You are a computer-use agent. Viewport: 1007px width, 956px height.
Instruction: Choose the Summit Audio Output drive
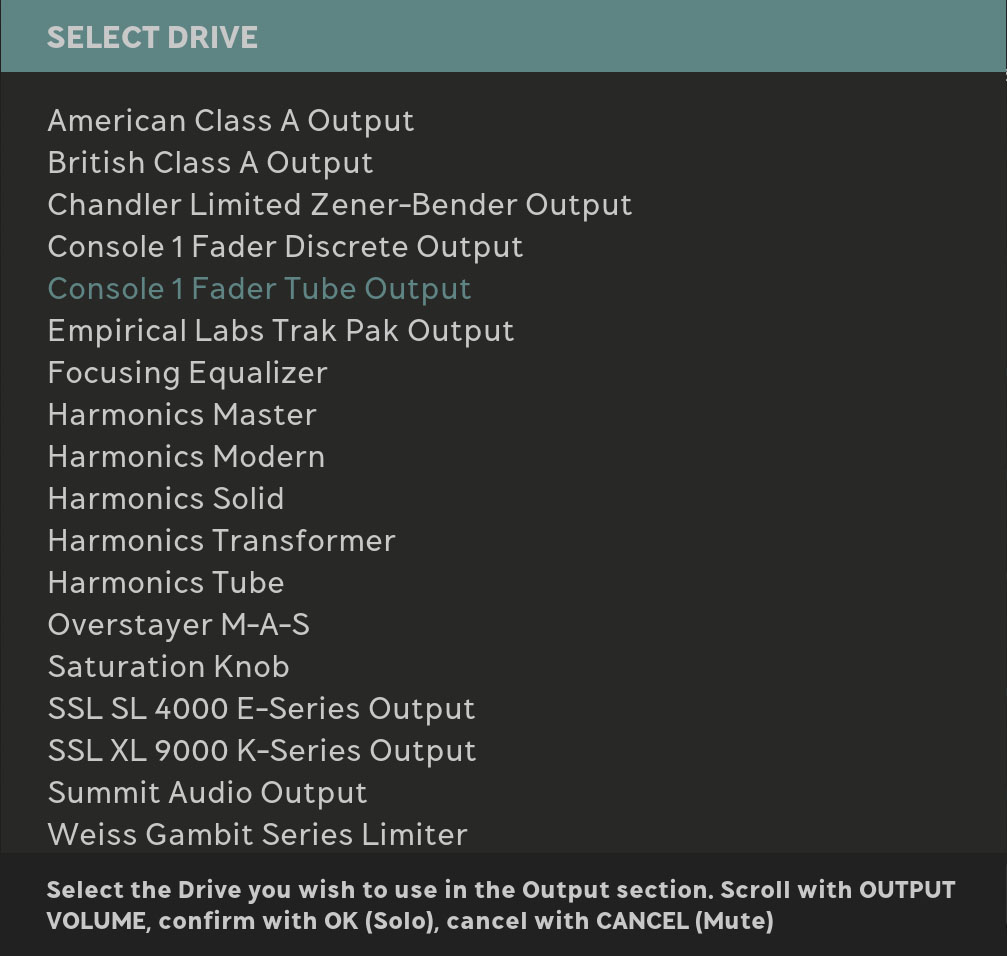(207, 793)
